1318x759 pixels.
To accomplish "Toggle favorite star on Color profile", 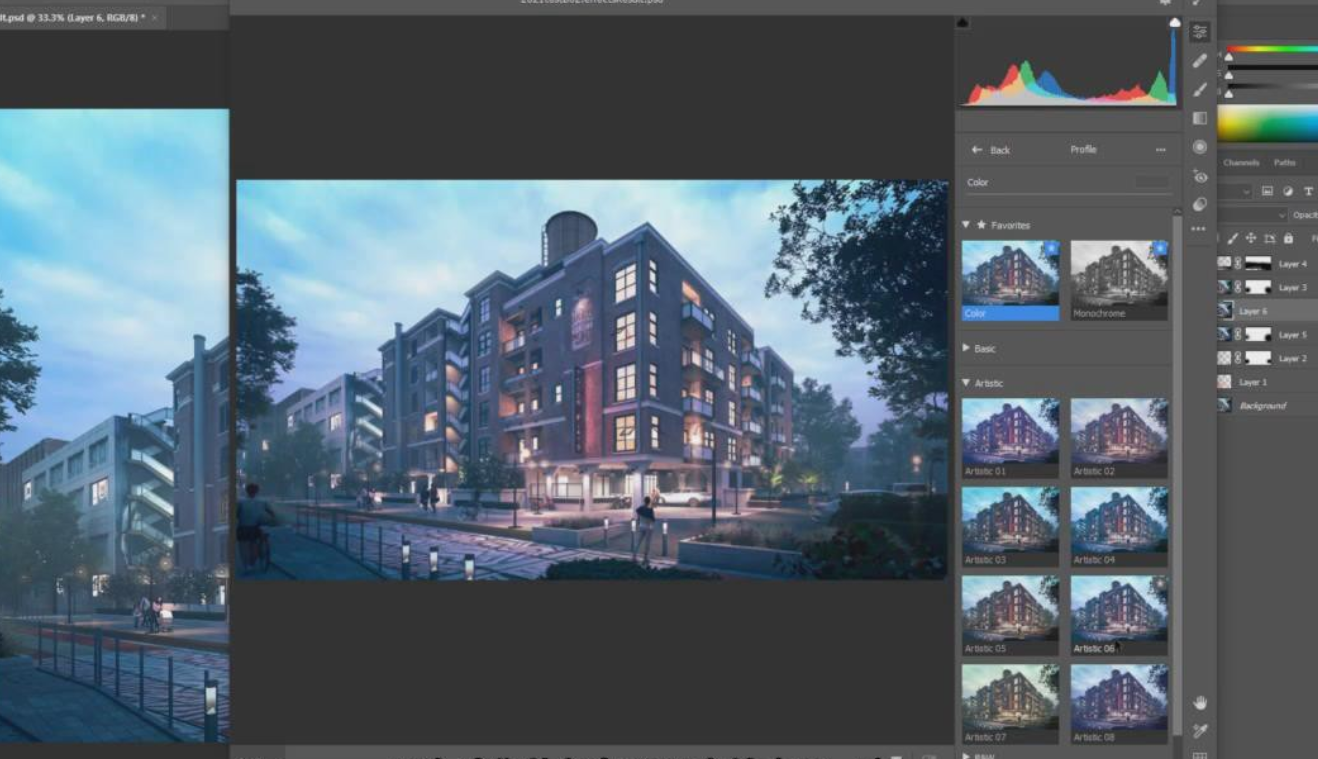I will tap(1052, 247).
